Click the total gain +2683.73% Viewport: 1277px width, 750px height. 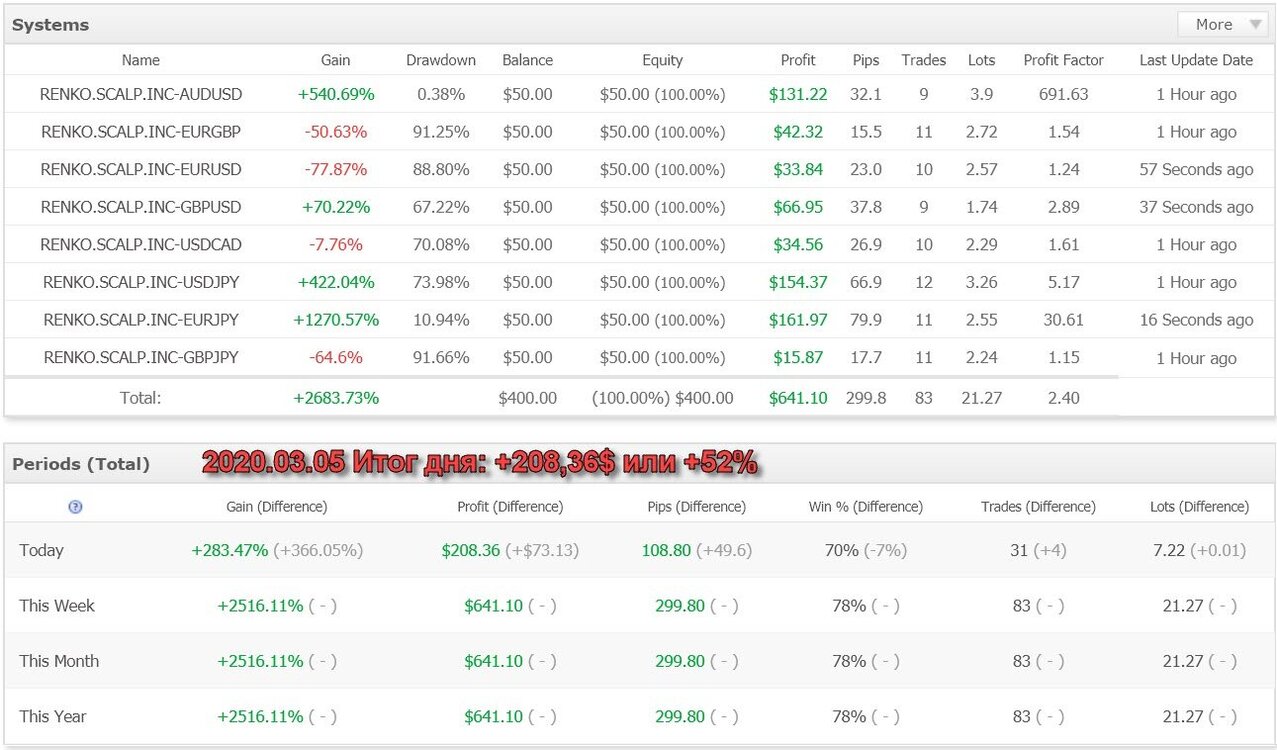pos(336,398)
